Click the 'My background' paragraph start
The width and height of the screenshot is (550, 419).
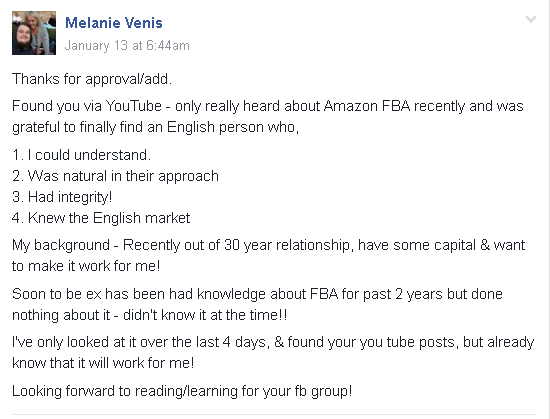pos(61,245)
